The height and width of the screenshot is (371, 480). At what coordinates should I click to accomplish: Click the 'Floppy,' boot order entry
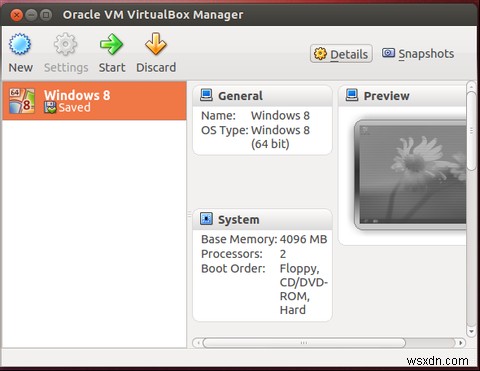299,268
